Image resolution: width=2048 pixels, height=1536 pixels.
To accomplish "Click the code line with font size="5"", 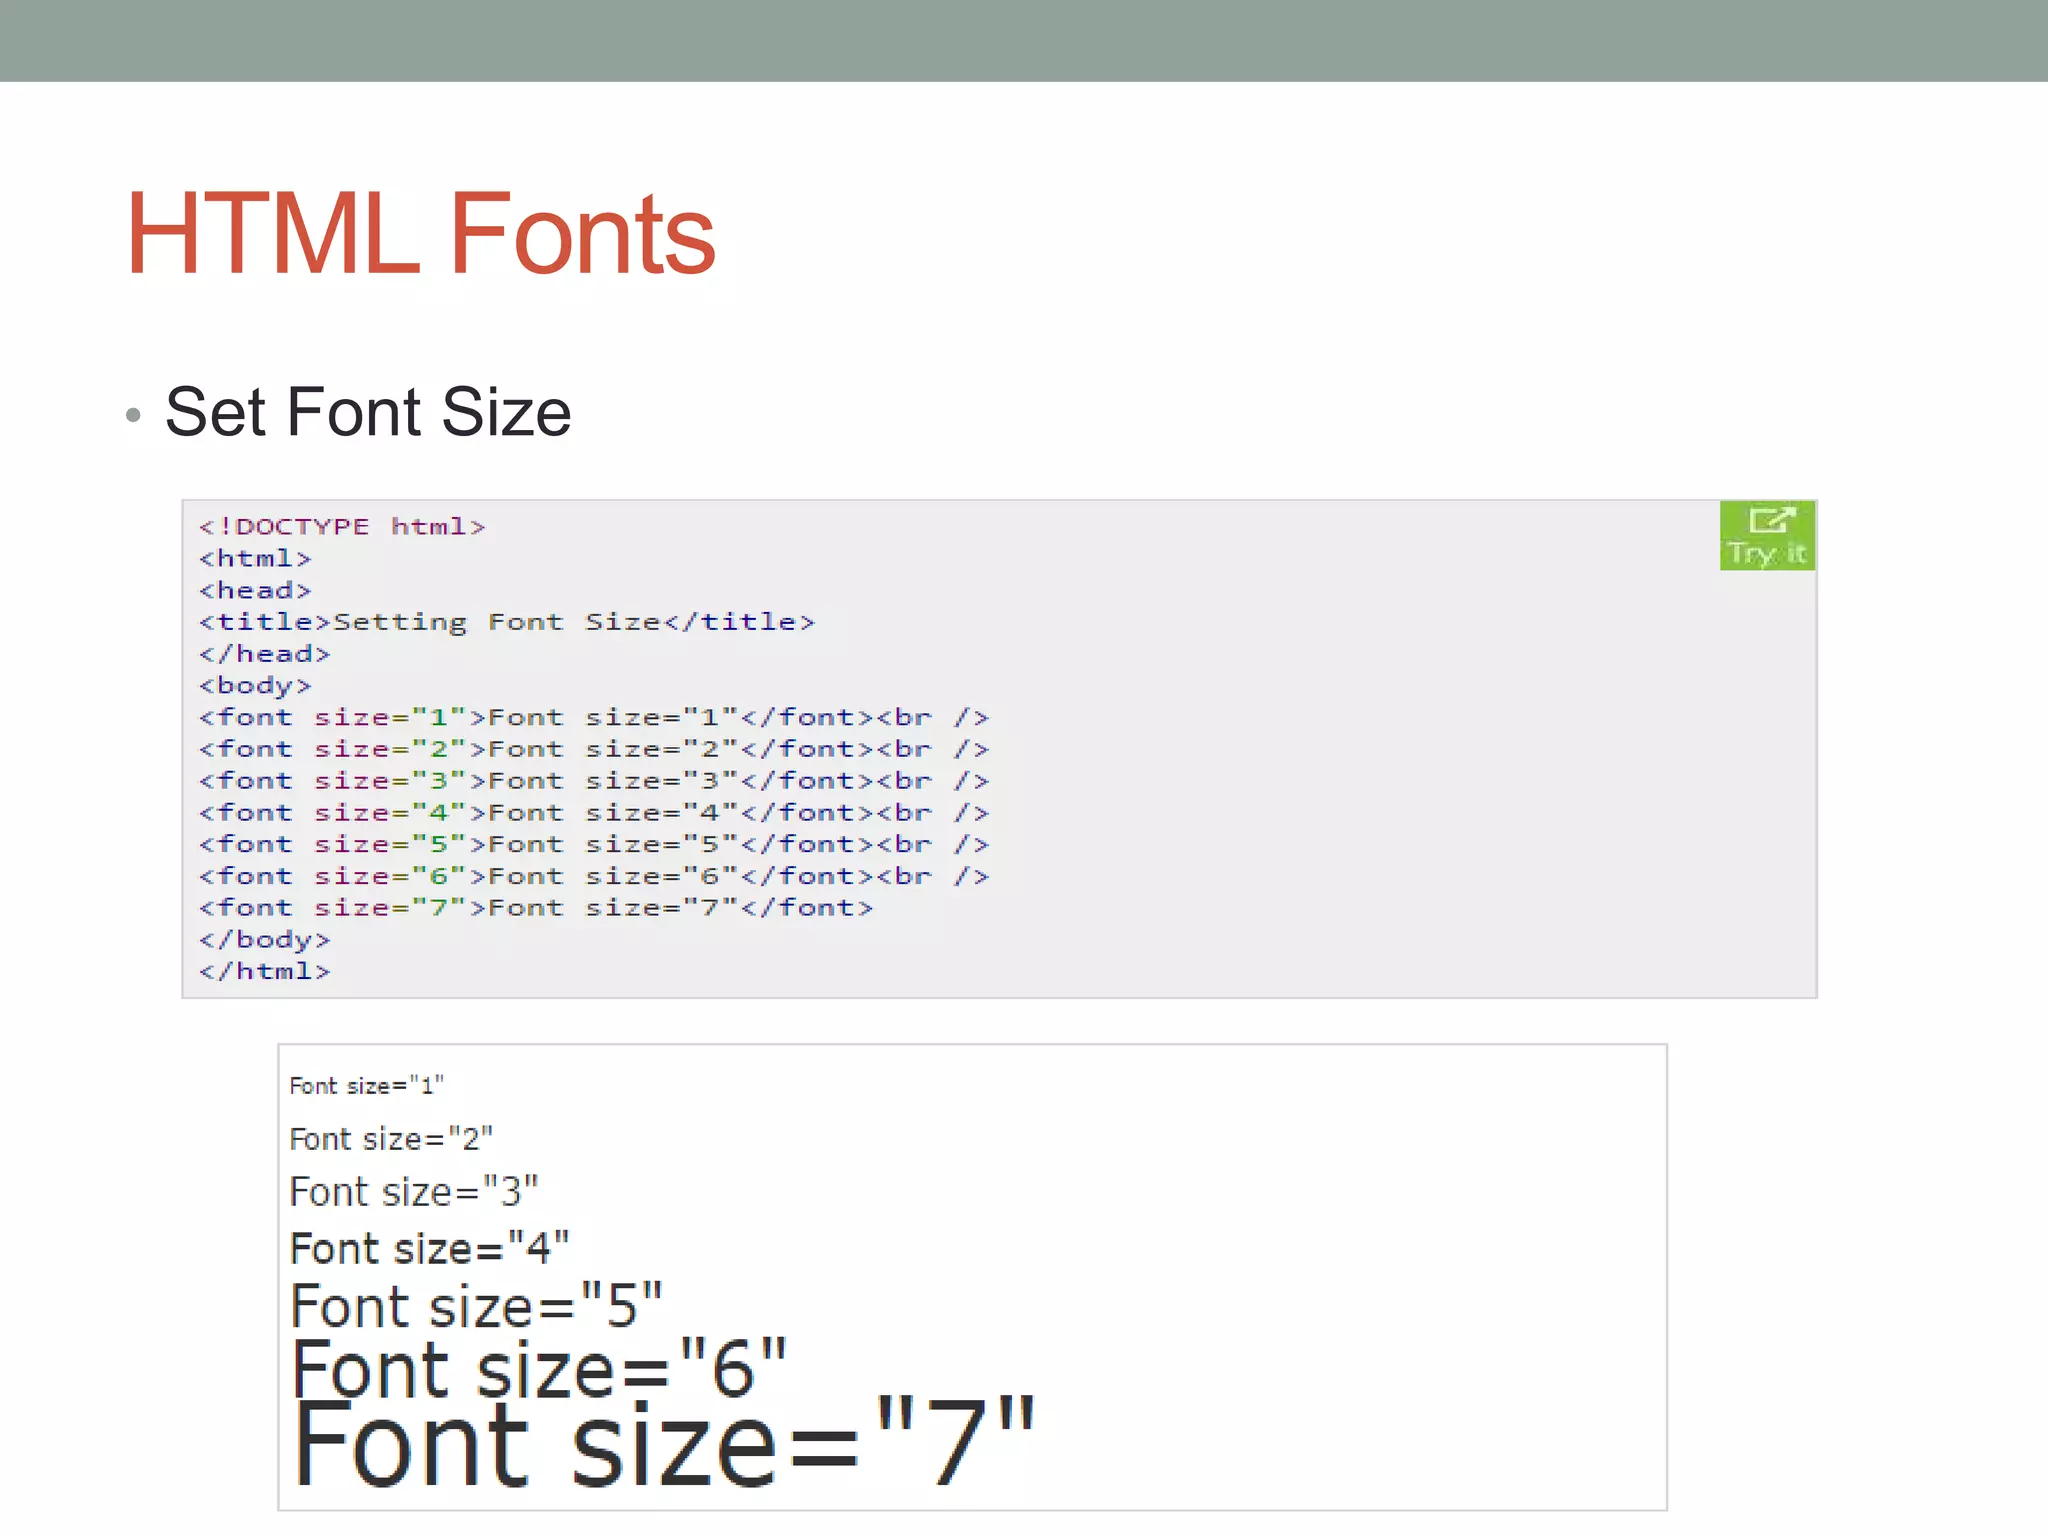I will click(594, 845).
